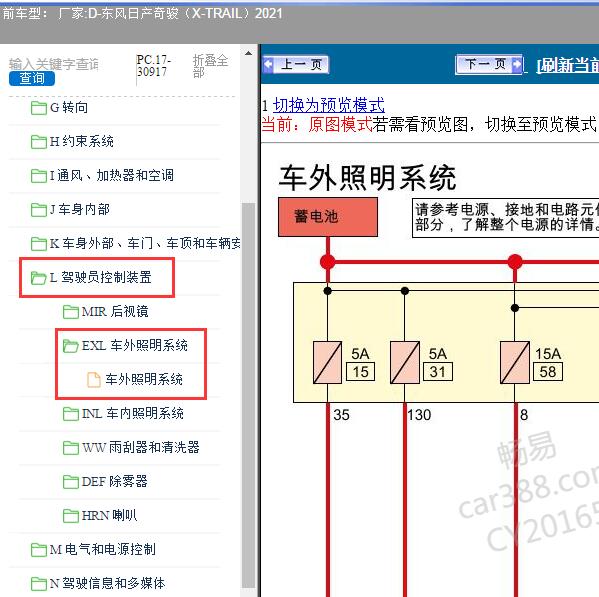Go to next page with 下一页
Viewport: 599px width, 597px height.
pyautogui.click(x=489, y=64)
